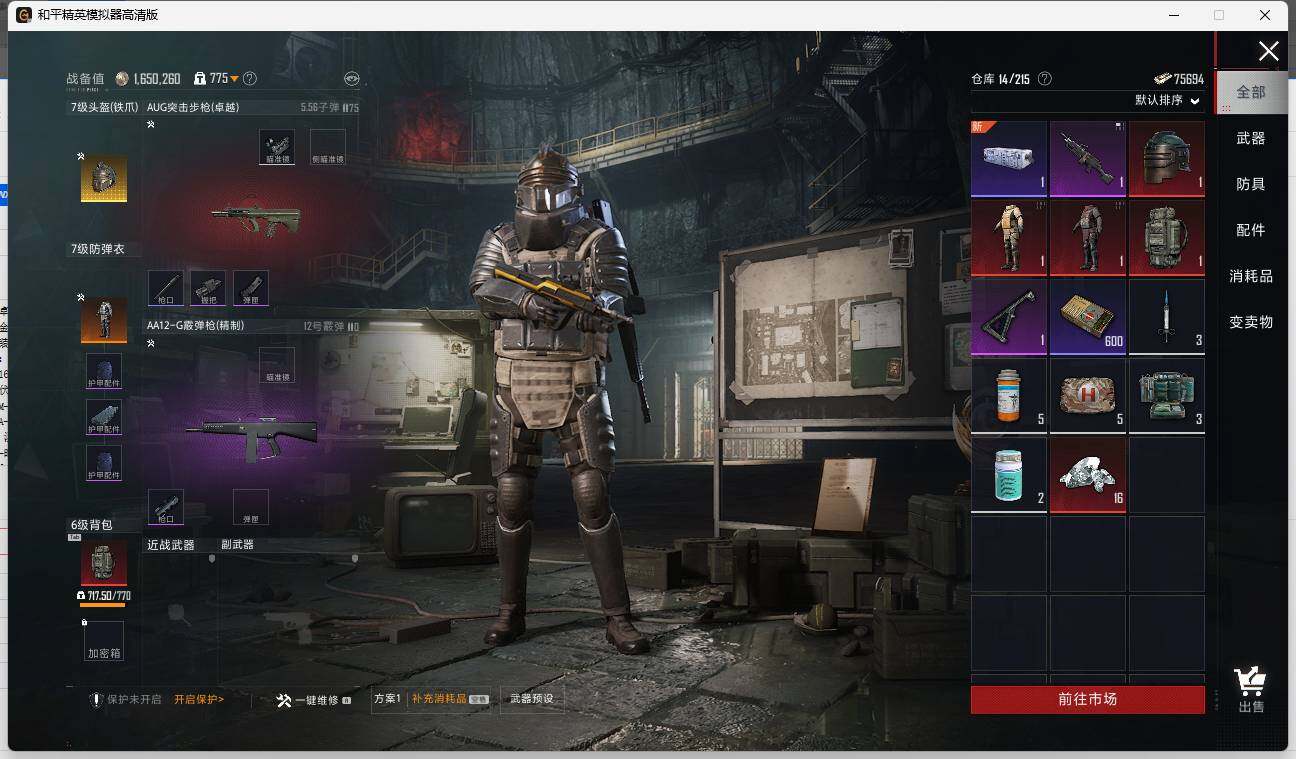Open the AUG 握把 grip attachment slot

click(x=208, y=288)
